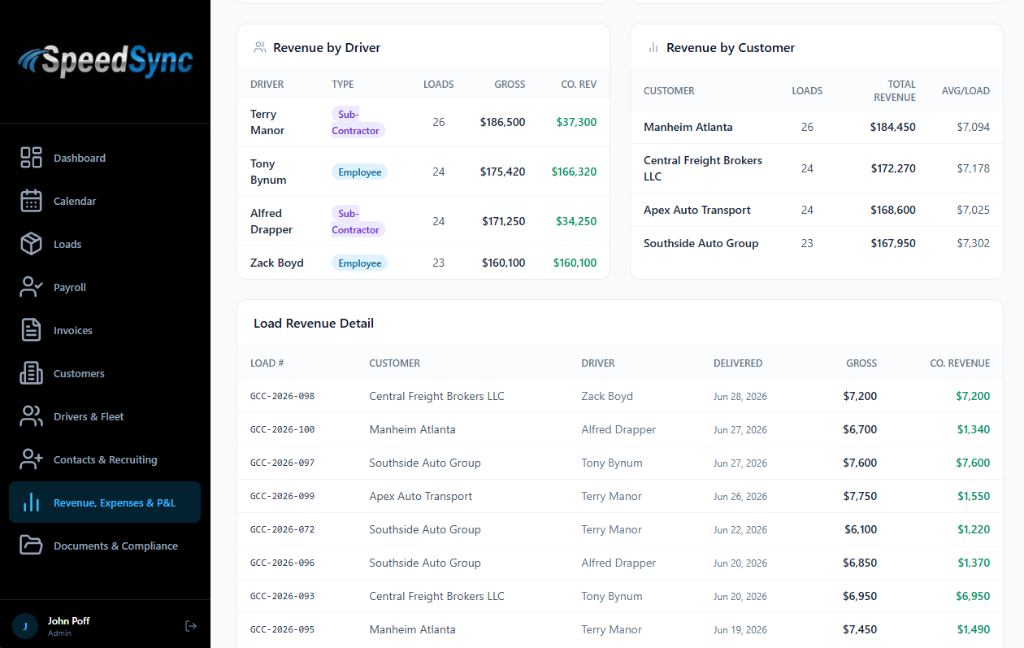Click the DRIVER header in Revenue by Driver
1024x648 pixels.
[266, 84]
